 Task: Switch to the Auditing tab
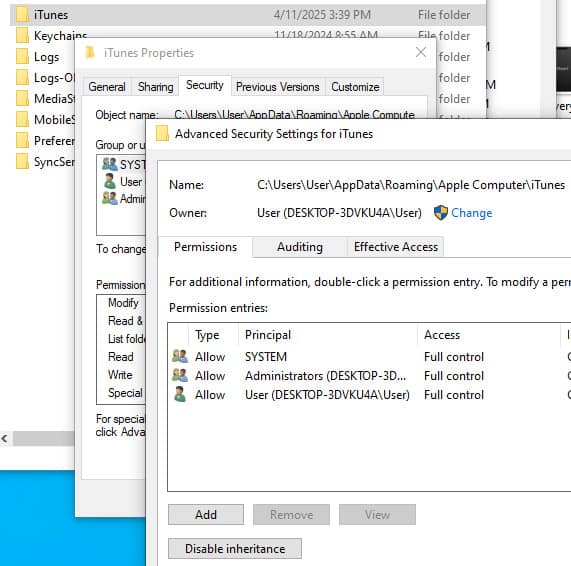[300, 247]
